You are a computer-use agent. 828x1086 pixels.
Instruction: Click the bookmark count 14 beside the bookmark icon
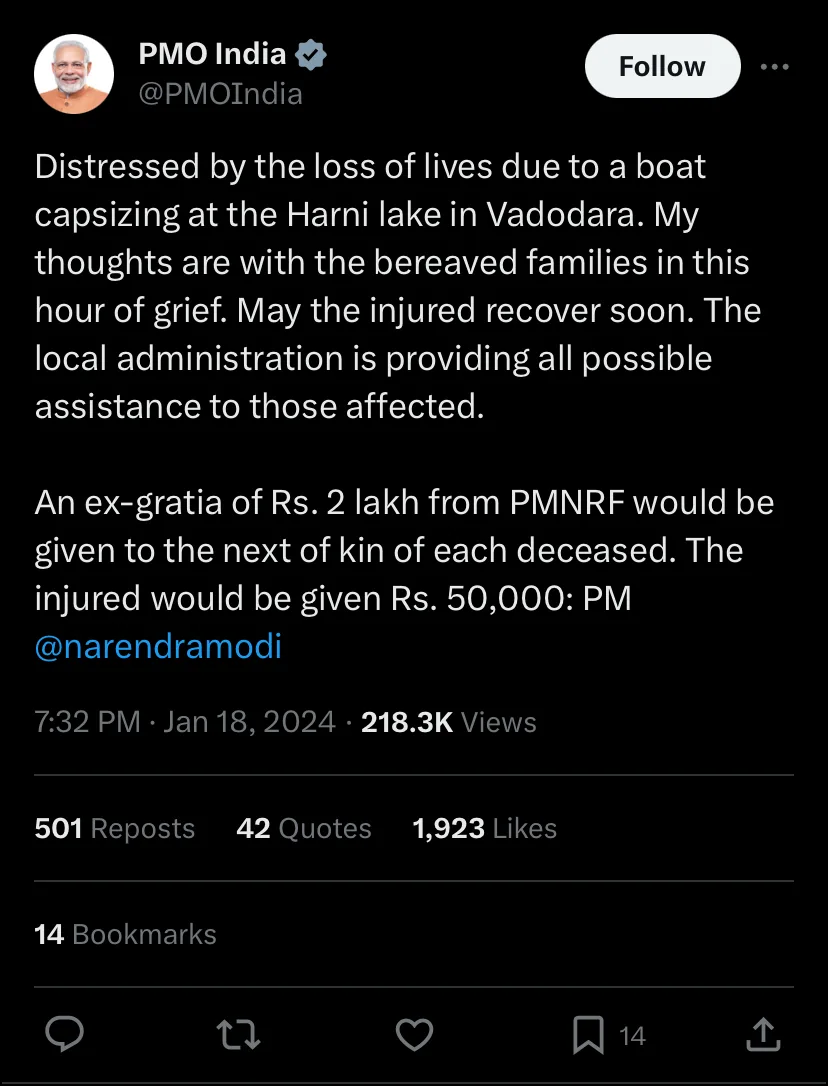(x=632, y=1036)
